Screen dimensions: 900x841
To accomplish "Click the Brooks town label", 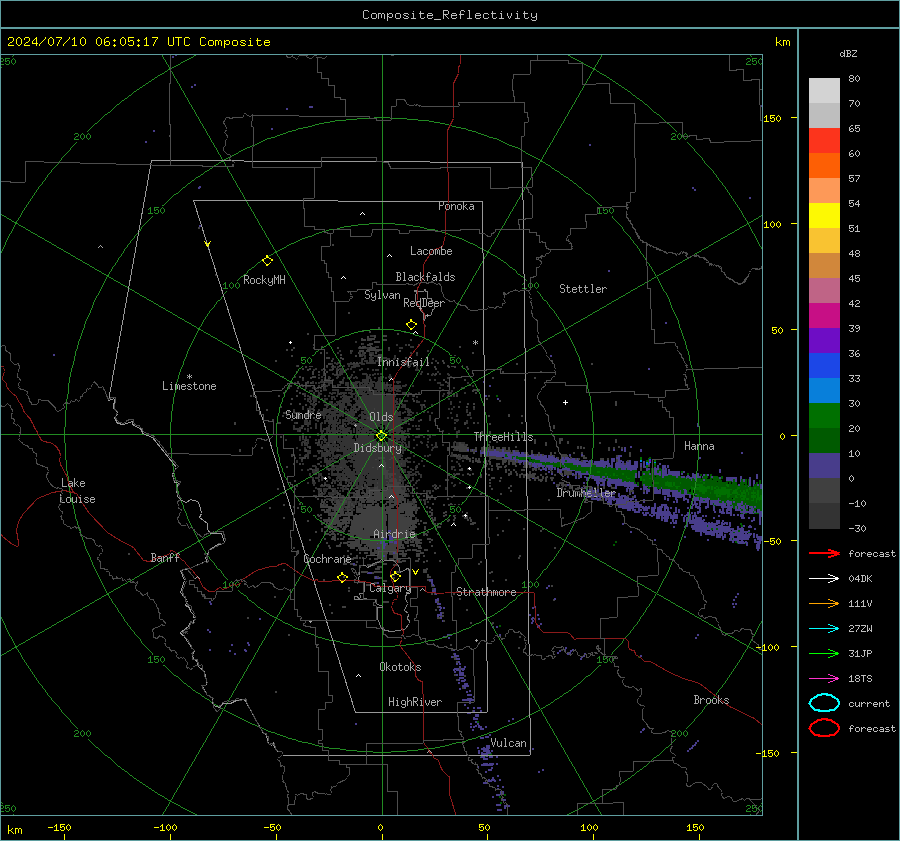I will point(711,700).
